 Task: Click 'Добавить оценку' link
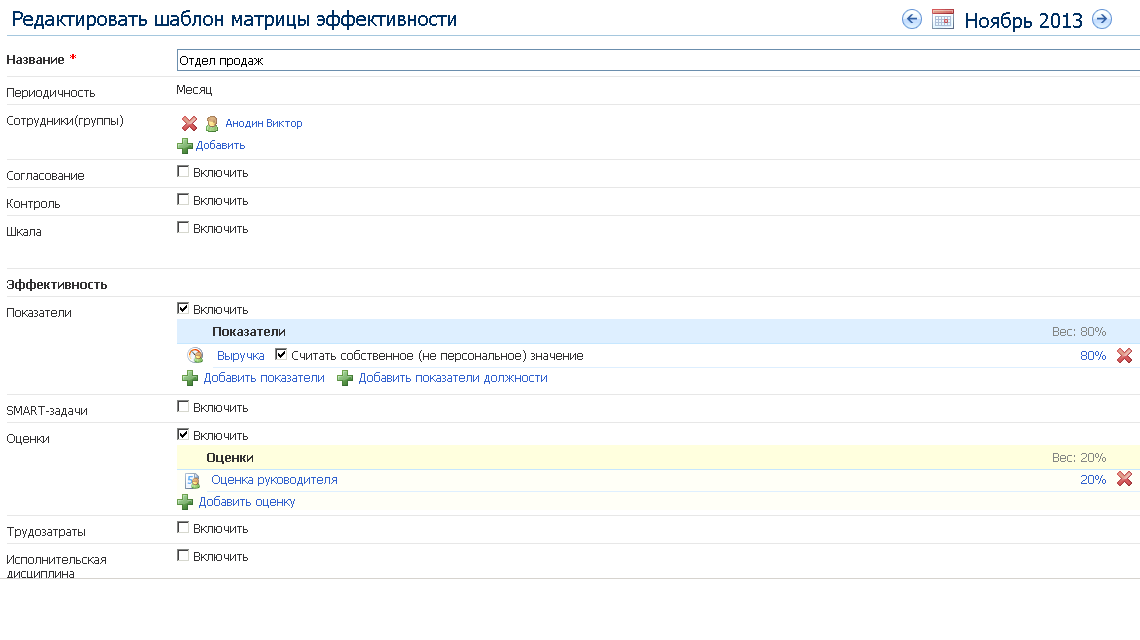click(246, 502)
